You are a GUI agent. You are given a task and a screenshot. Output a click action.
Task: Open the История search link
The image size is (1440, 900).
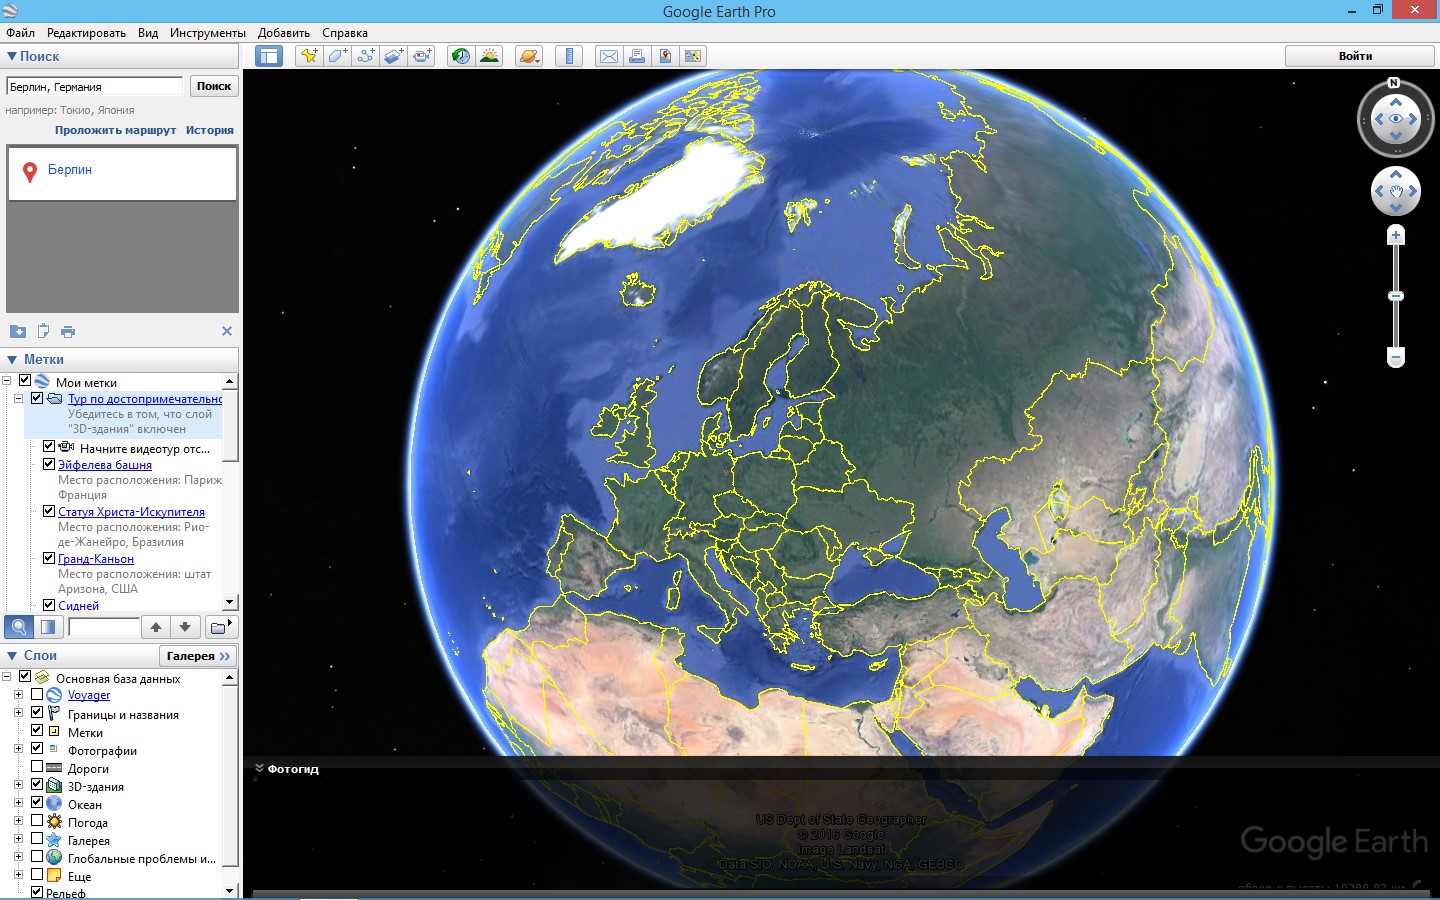point(209,130)
